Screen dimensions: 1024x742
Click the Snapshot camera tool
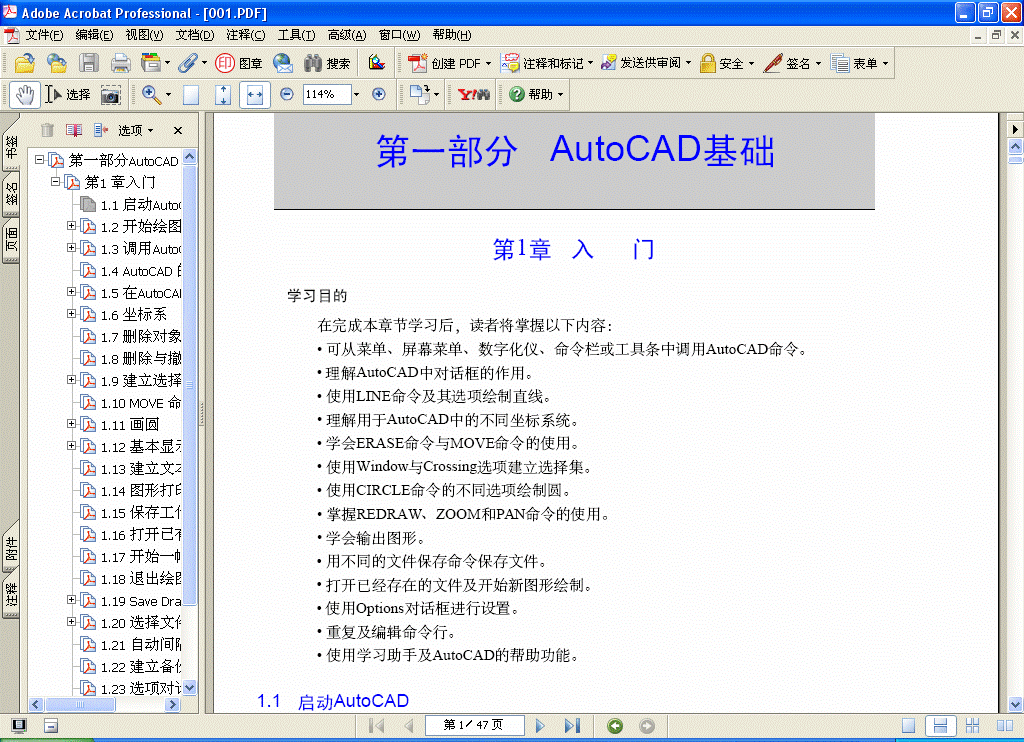coord(110,94)
